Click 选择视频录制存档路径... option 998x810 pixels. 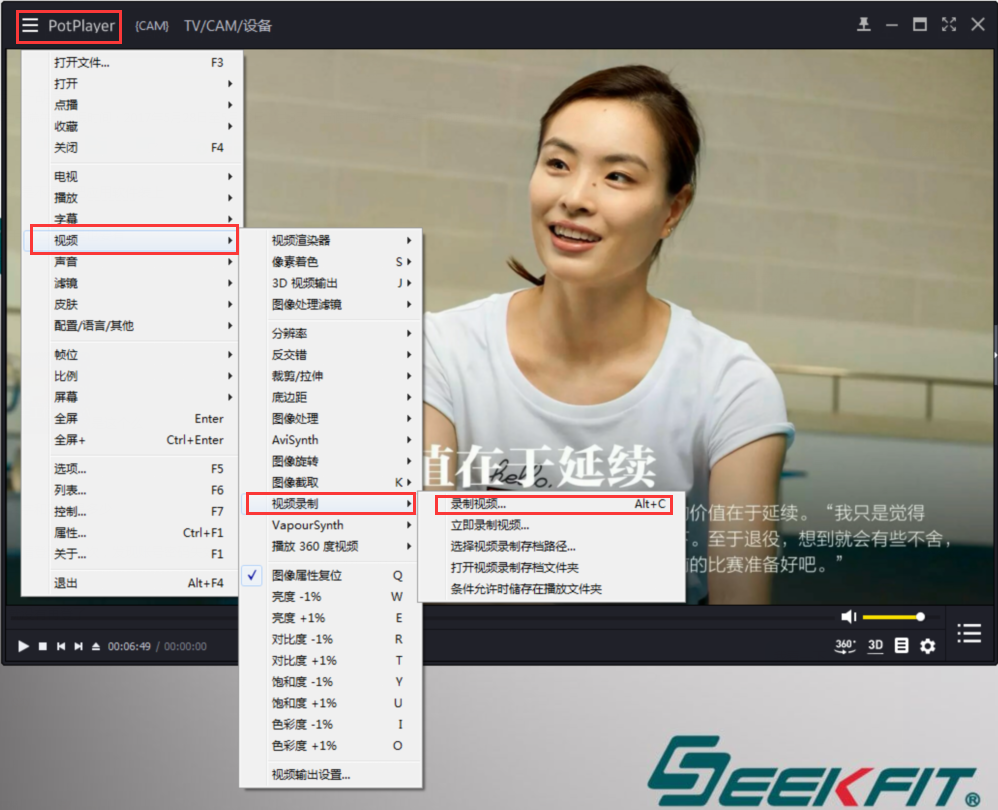[x=513, y=546]
